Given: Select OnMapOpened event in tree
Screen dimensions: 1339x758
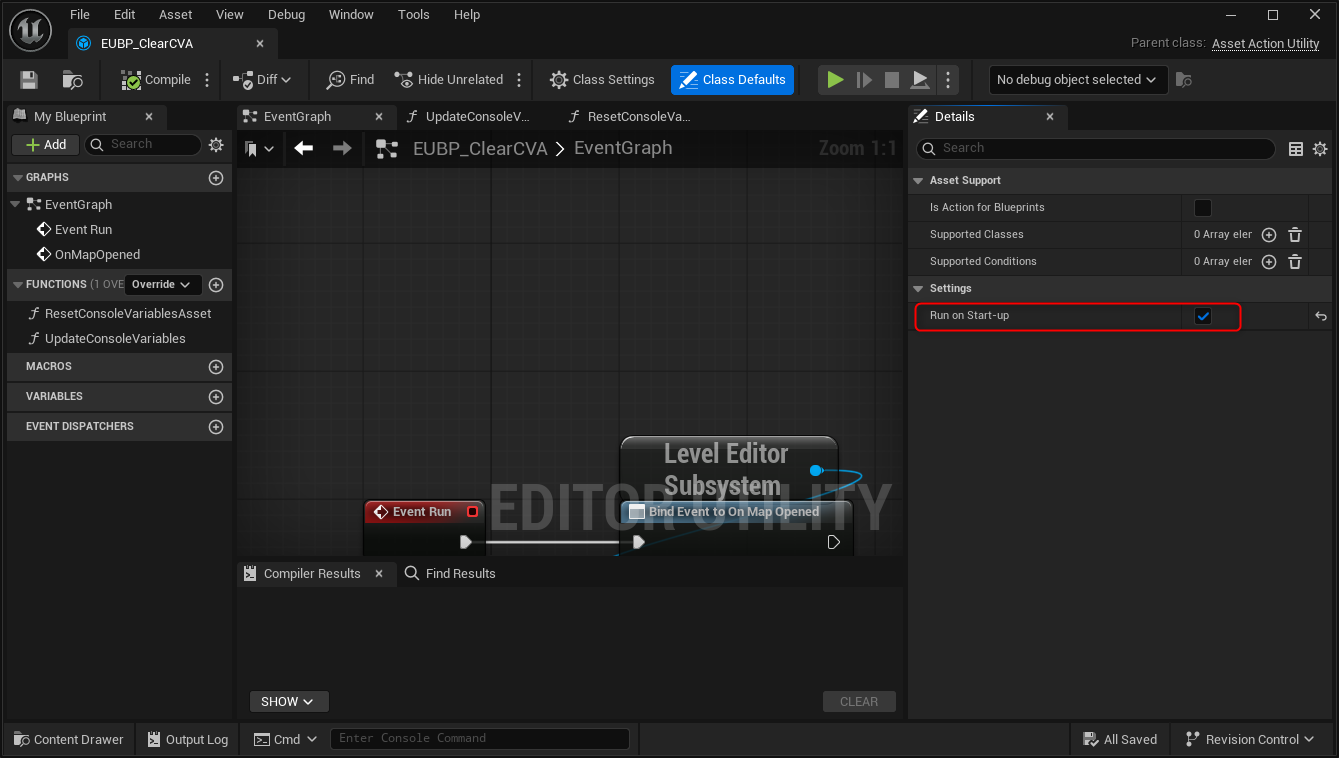Looking at the screenshot, I should click(97, 254).
